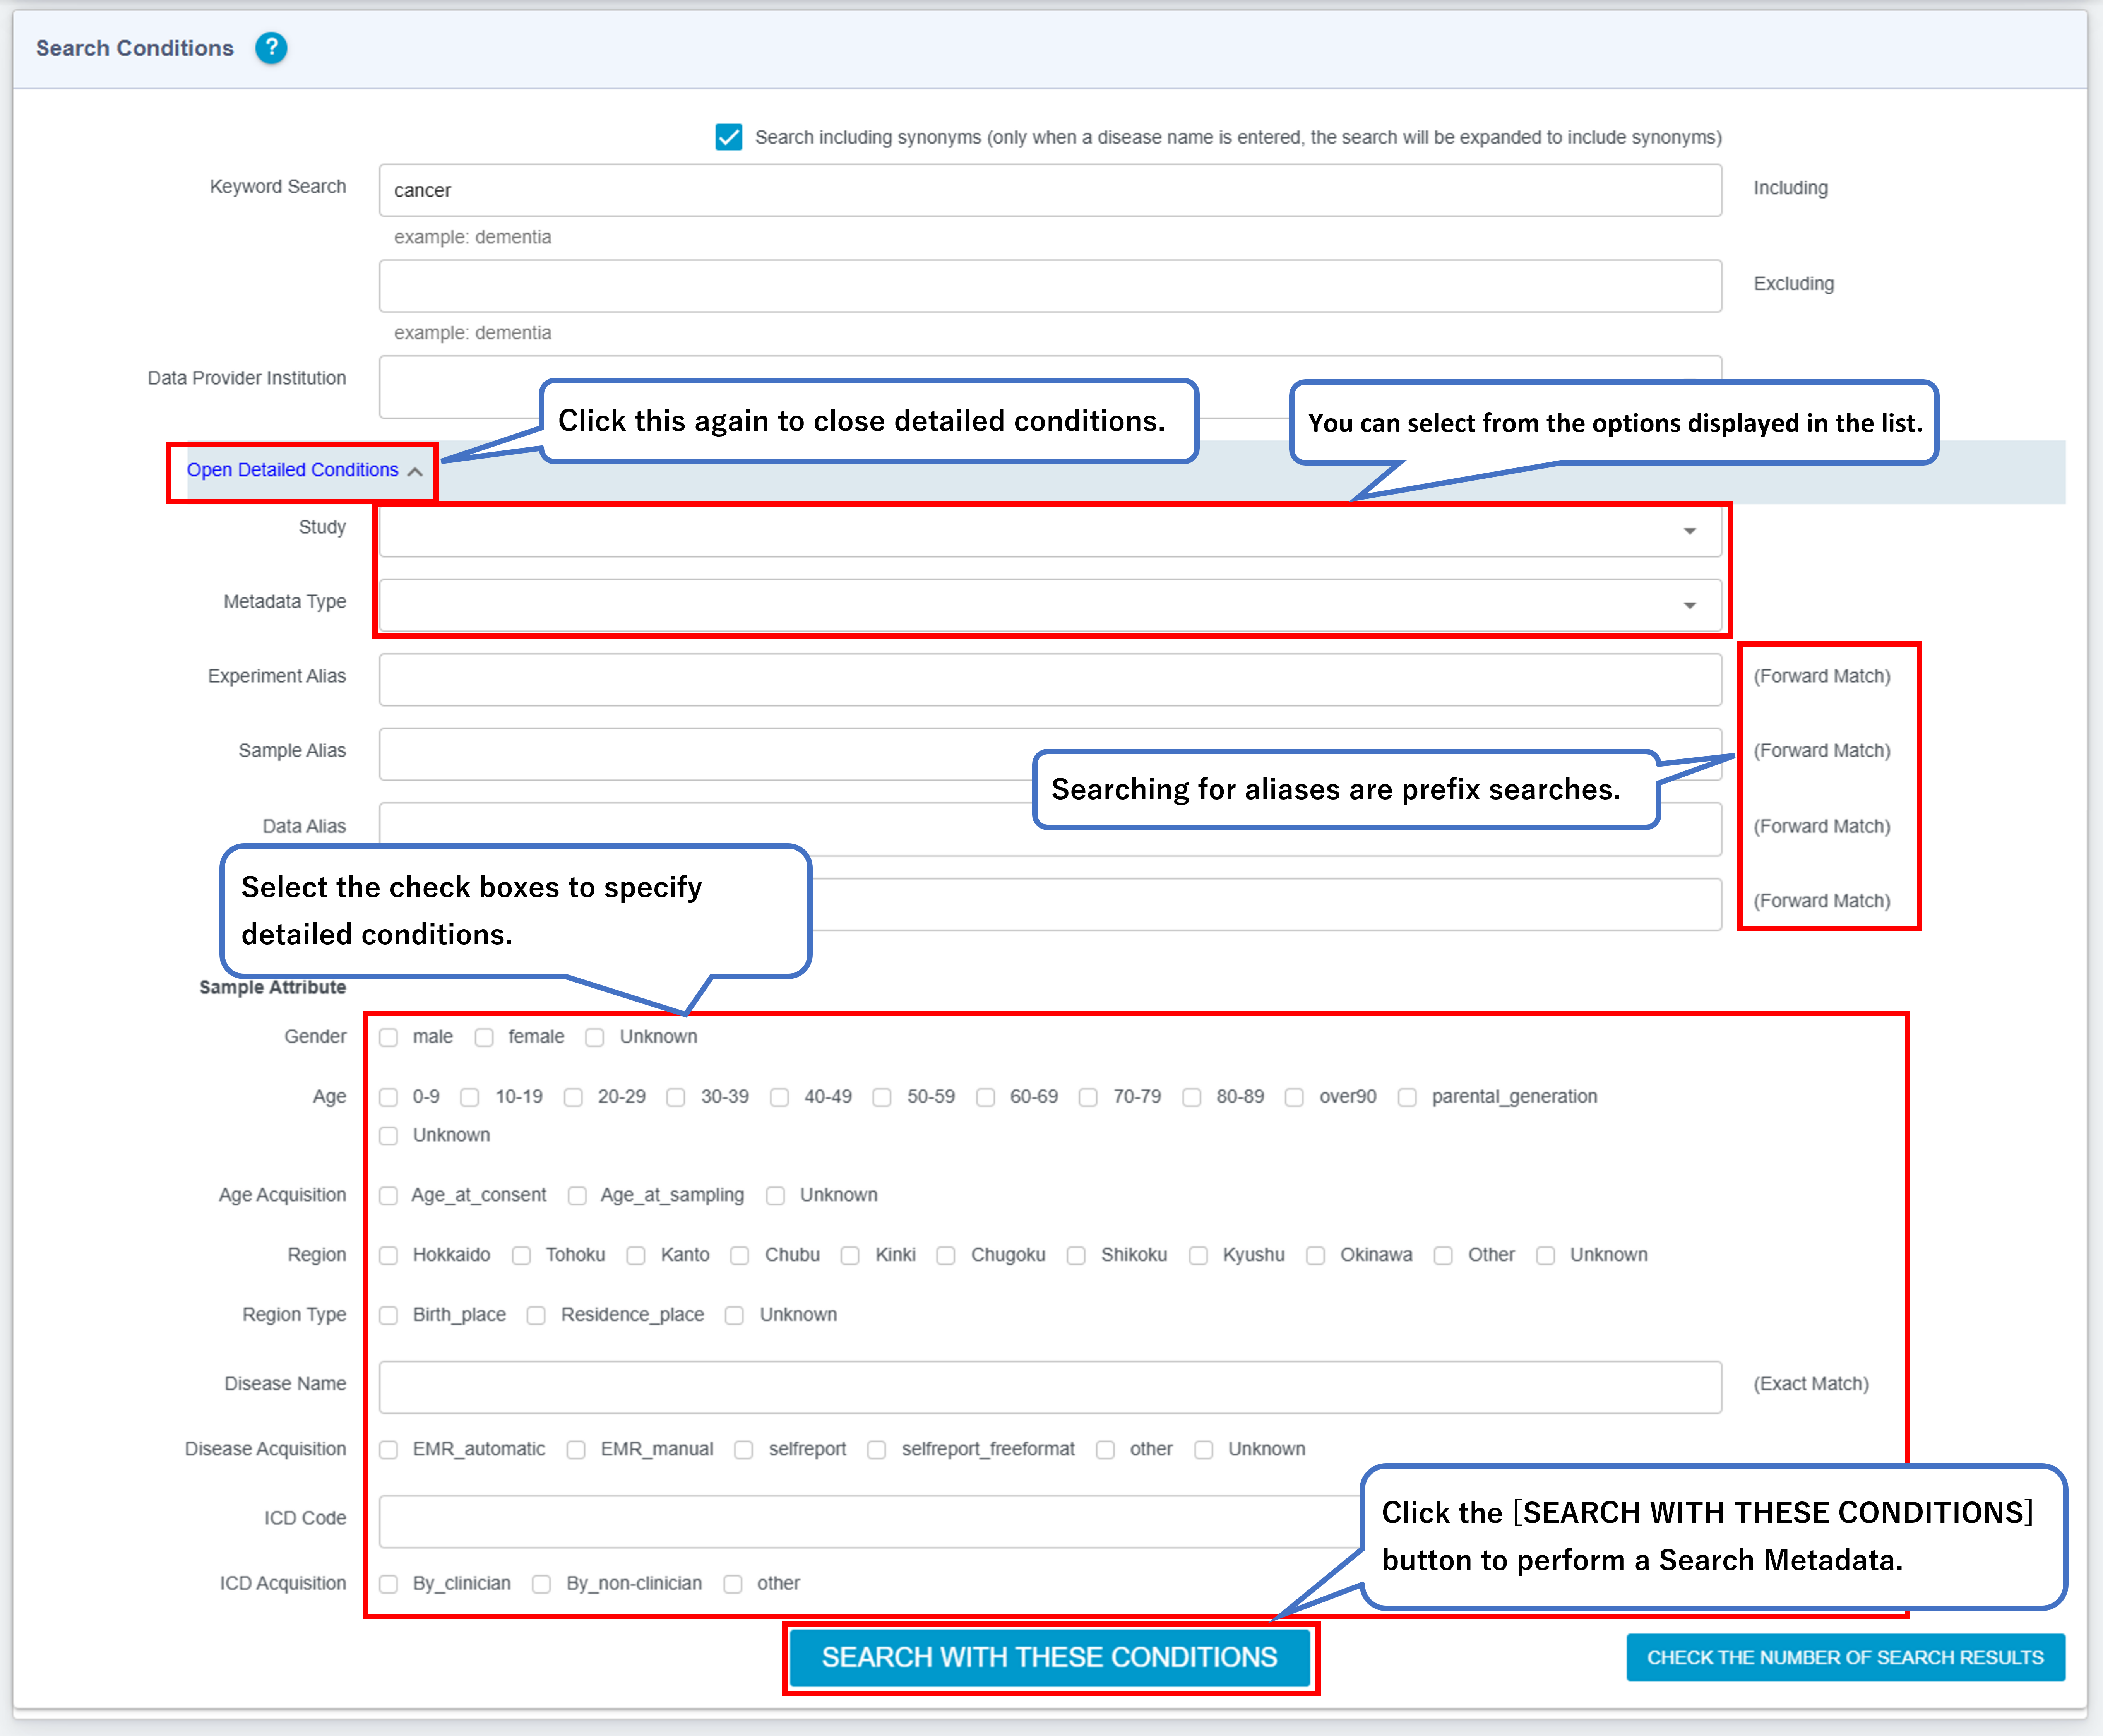Image resolution: width=2103 pixels, height=1736 pixels.
Task: Select the Okinawa region checkbox
Action: click(1316, 1256)
